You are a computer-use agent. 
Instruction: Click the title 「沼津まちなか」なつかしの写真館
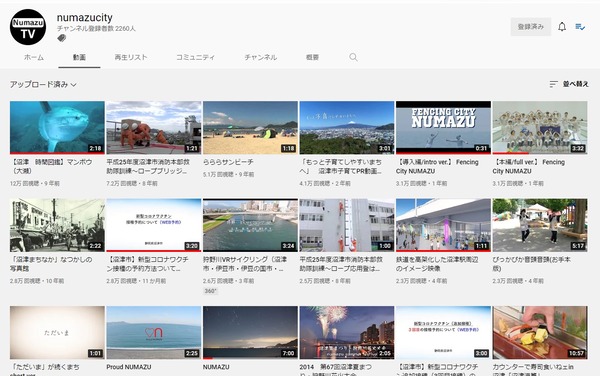[51, 264]
